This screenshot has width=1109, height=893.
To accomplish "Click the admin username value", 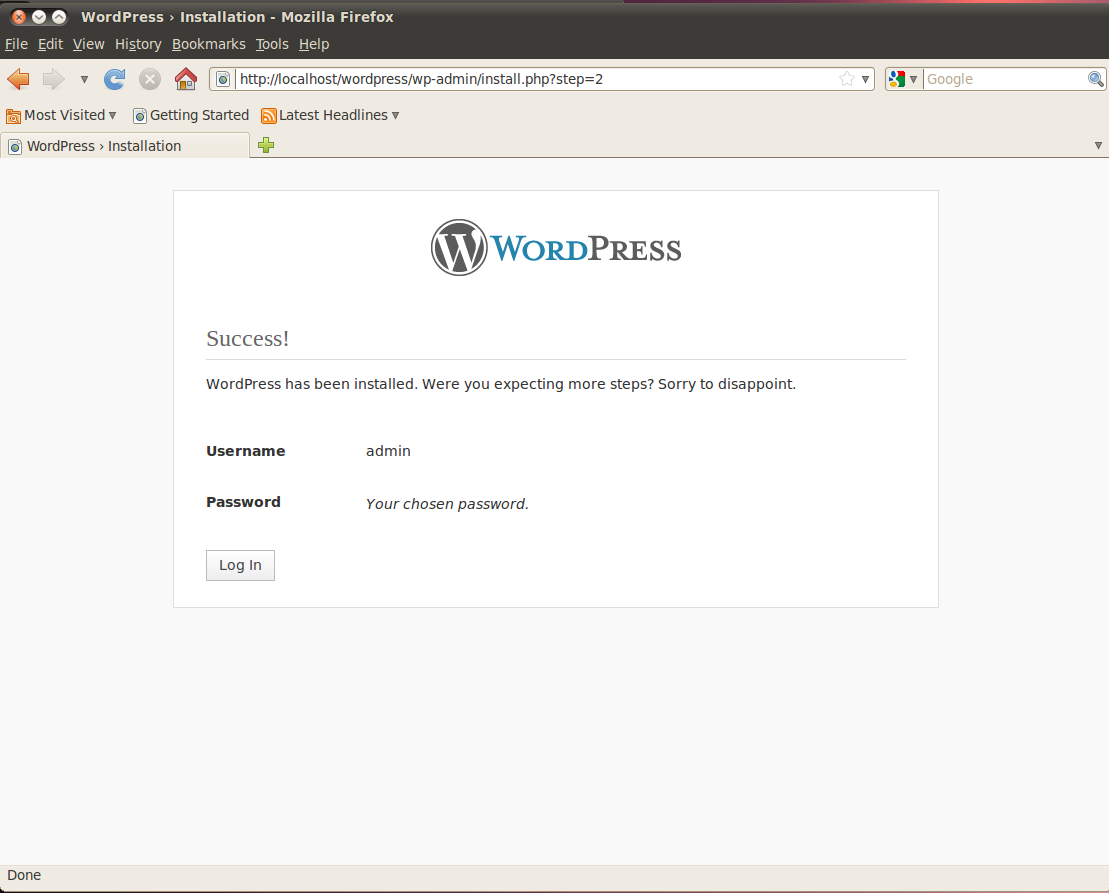I will point(388,451).
